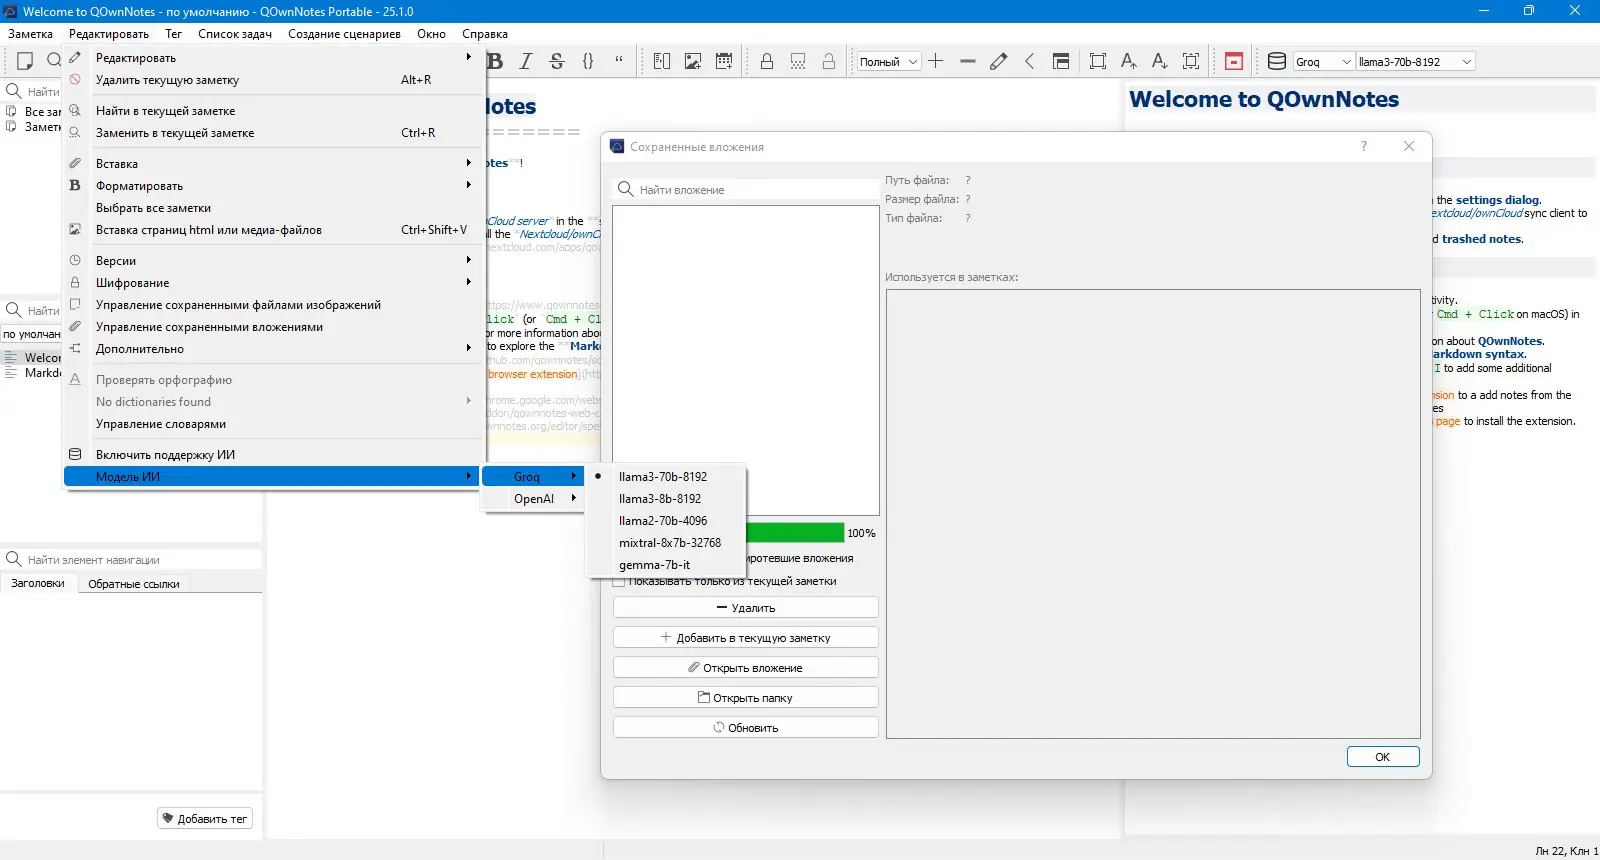Click the dotted keyboard icon between the padlocks
The image size is (1600, 860).
pos(798,61)
